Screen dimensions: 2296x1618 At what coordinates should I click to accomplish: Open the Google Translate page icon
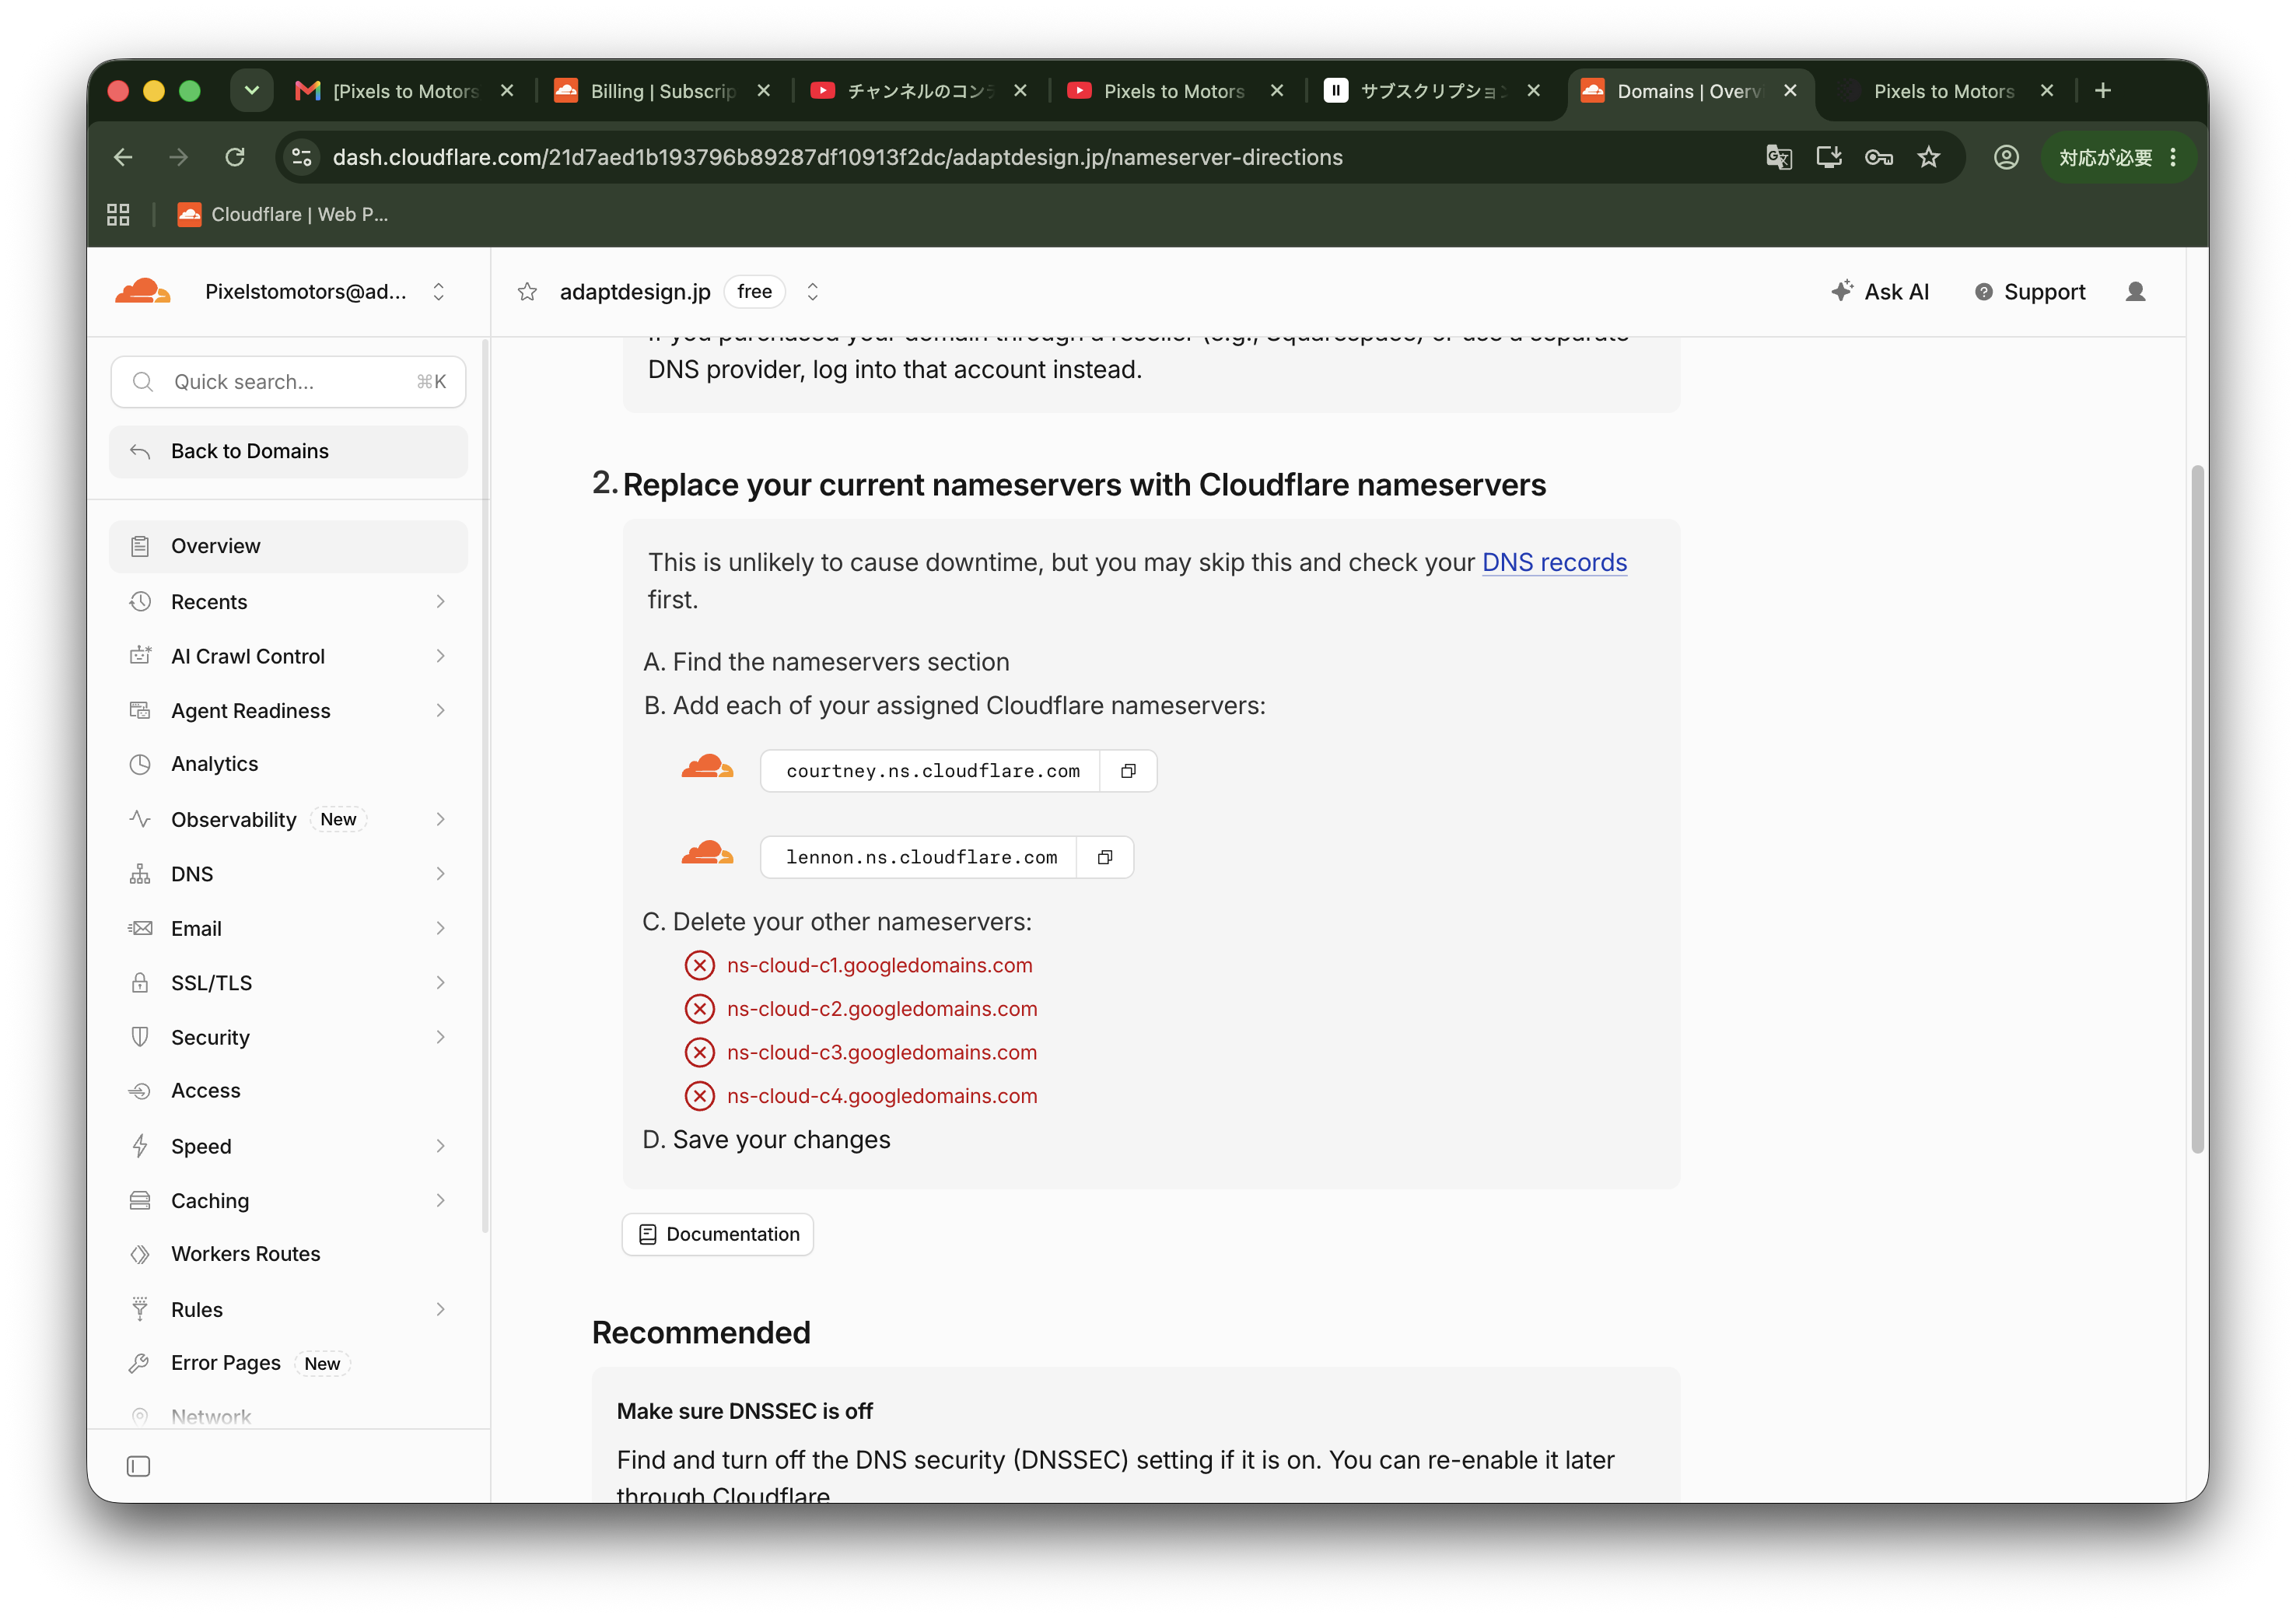coord(1779,157)
